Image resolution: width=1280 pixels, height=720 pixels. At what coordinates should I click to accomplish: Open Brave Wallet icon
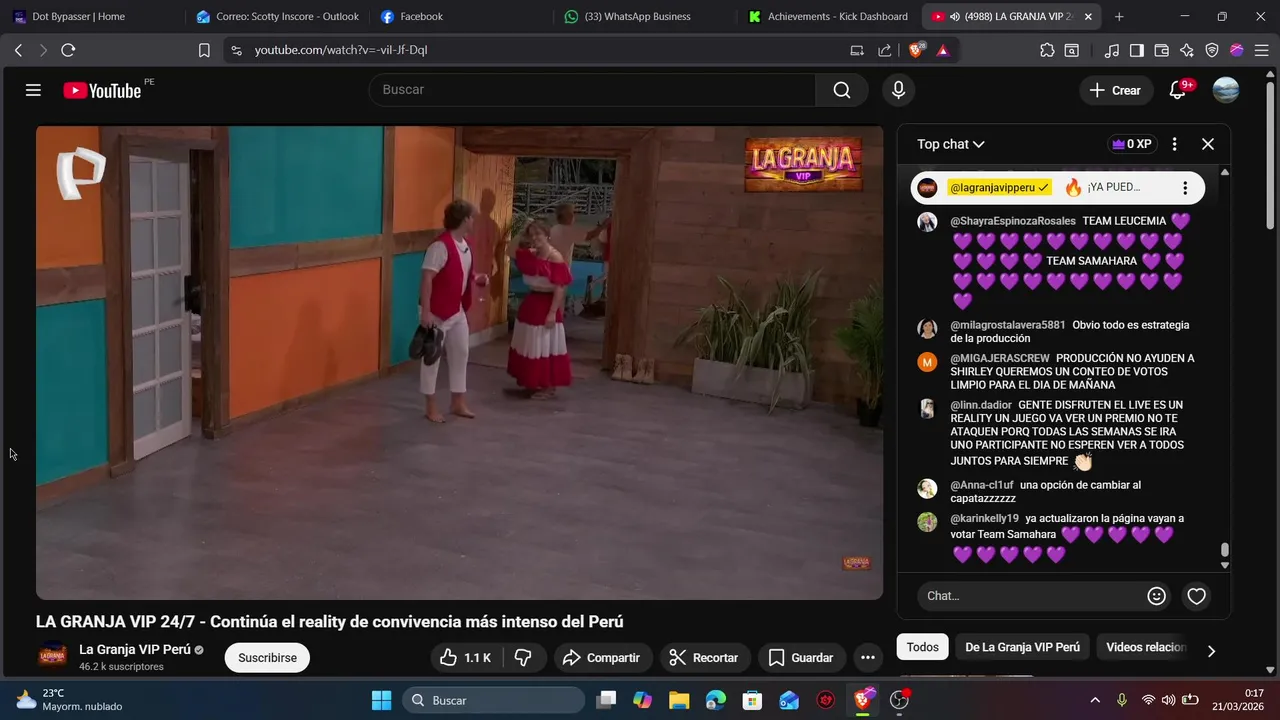tap(1162, 50)
